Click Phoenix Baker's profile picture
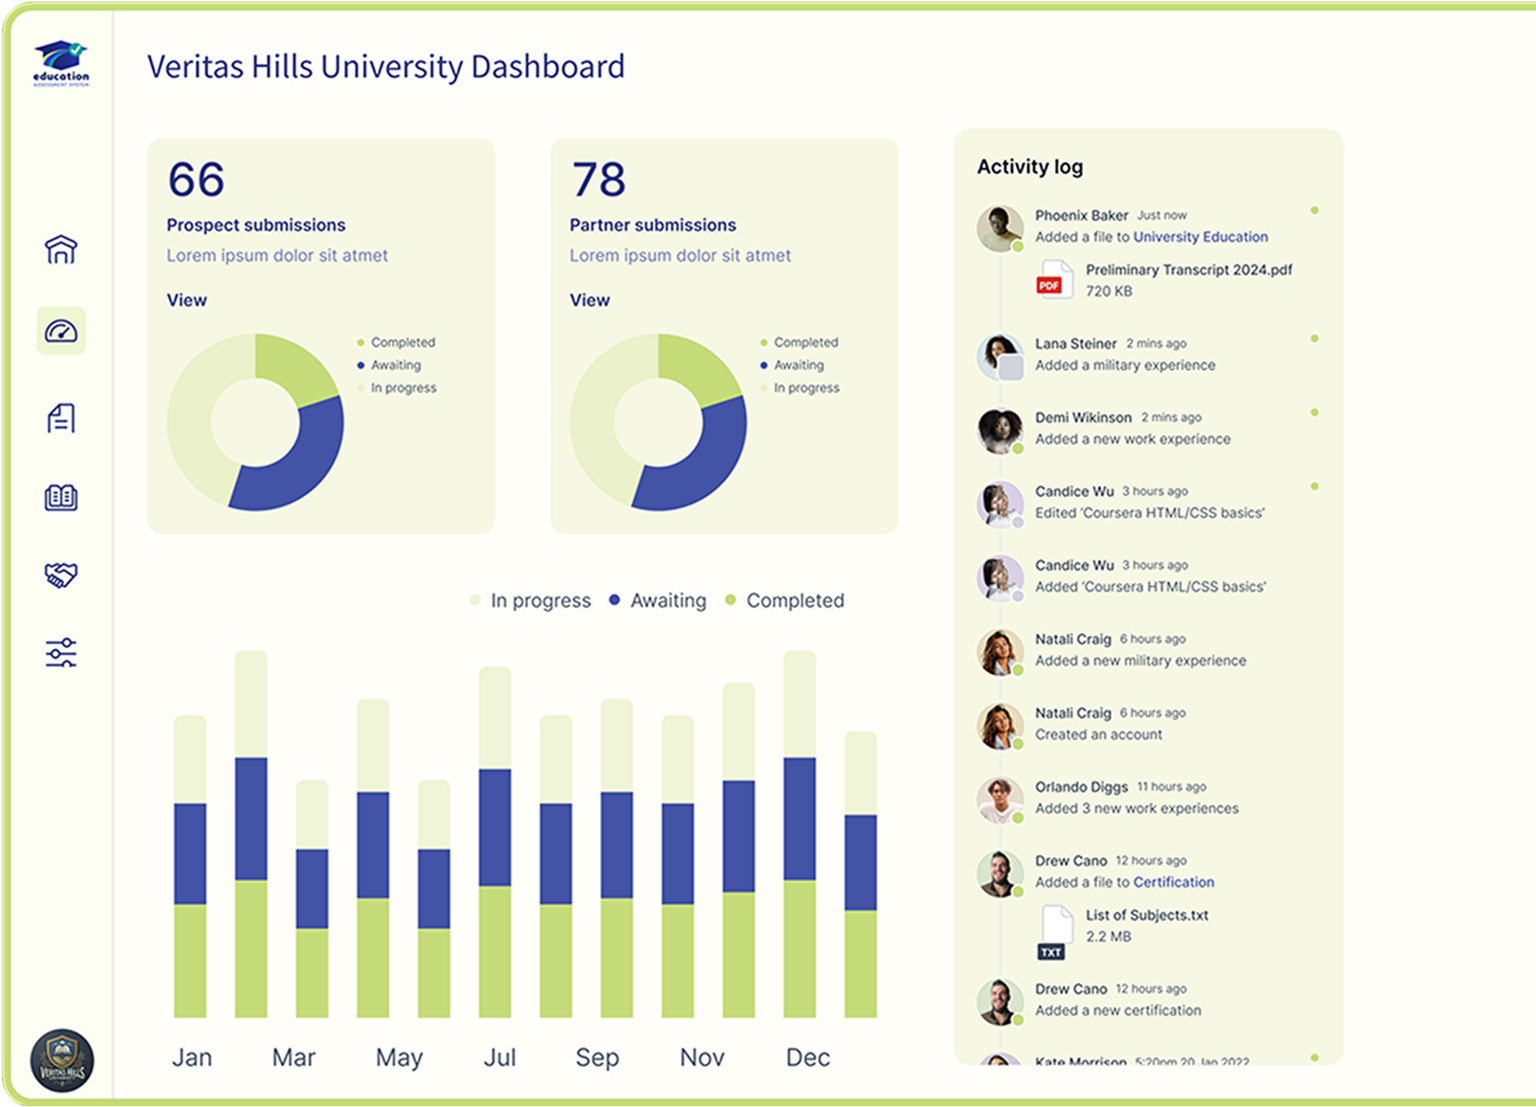The height and width of the screenshot is (1107, 1536). (x=1000, y=228)
